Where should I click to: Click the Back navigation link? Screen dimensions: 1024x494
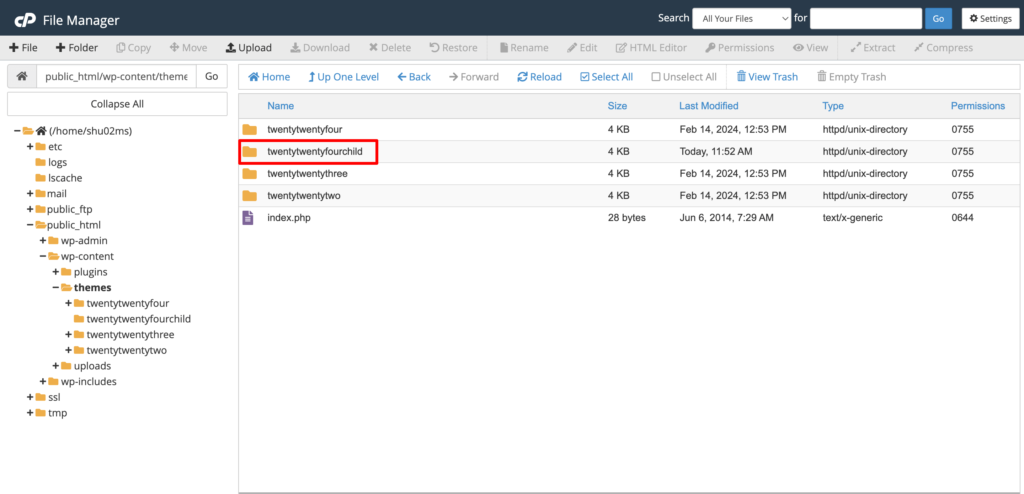414,76
